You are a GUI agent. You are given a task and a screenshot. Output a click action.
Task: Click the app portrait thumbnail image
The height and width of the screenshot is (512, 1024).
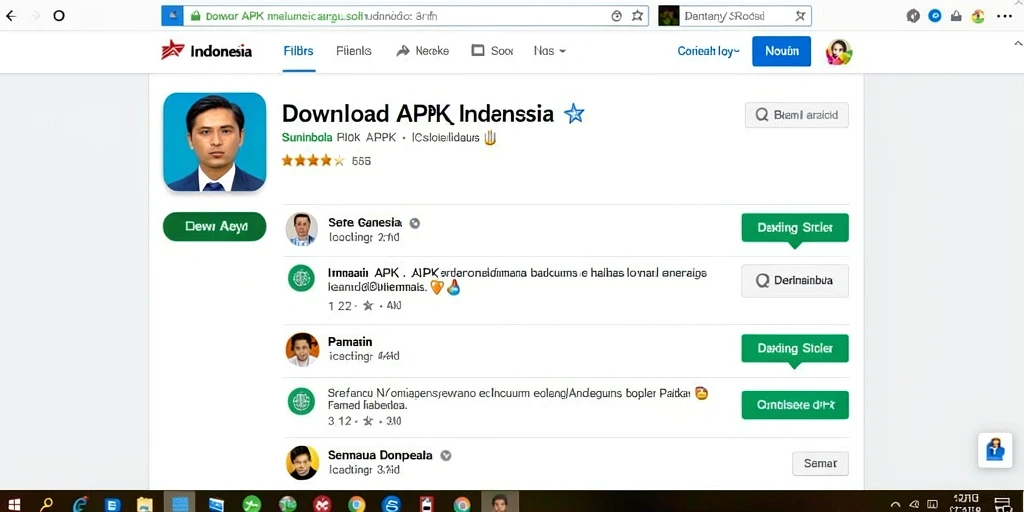pos(215,142)
